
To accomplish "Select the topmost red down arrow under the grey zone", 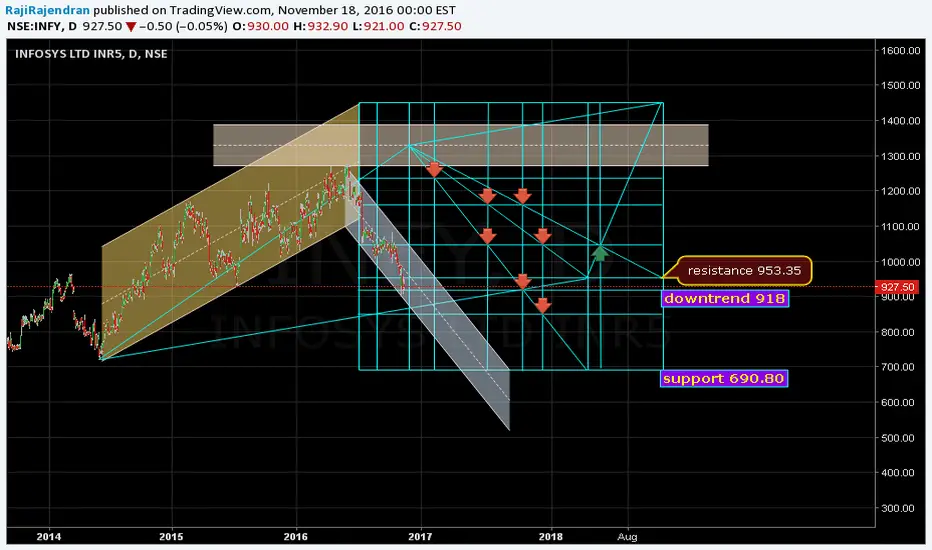I will 434,169.
